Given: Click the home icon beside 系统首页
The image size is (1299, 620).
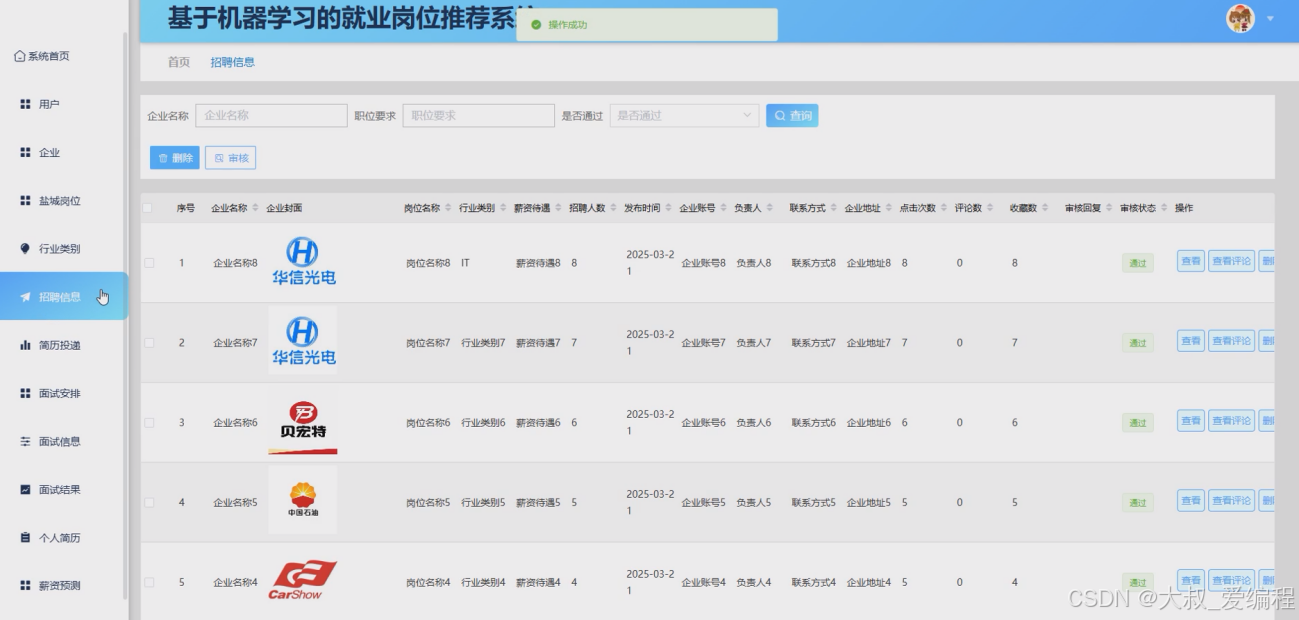Looking at the screenshot, I should (x=20, y=56).
